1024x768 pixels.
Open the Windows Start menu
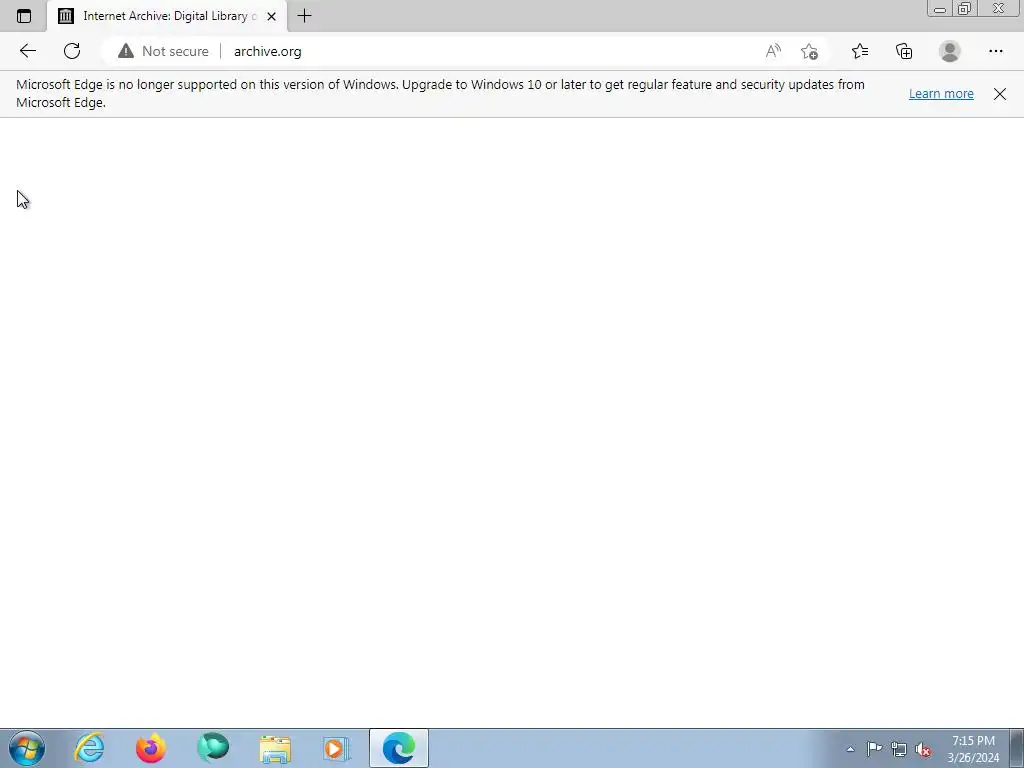point(27,748)
